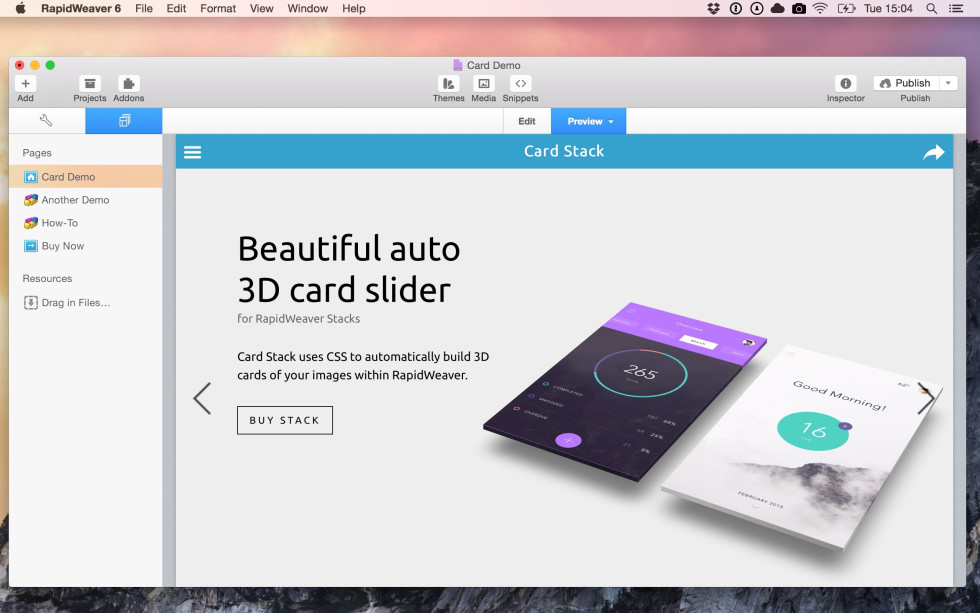Click the battery status icon

[x=846, y=8]
